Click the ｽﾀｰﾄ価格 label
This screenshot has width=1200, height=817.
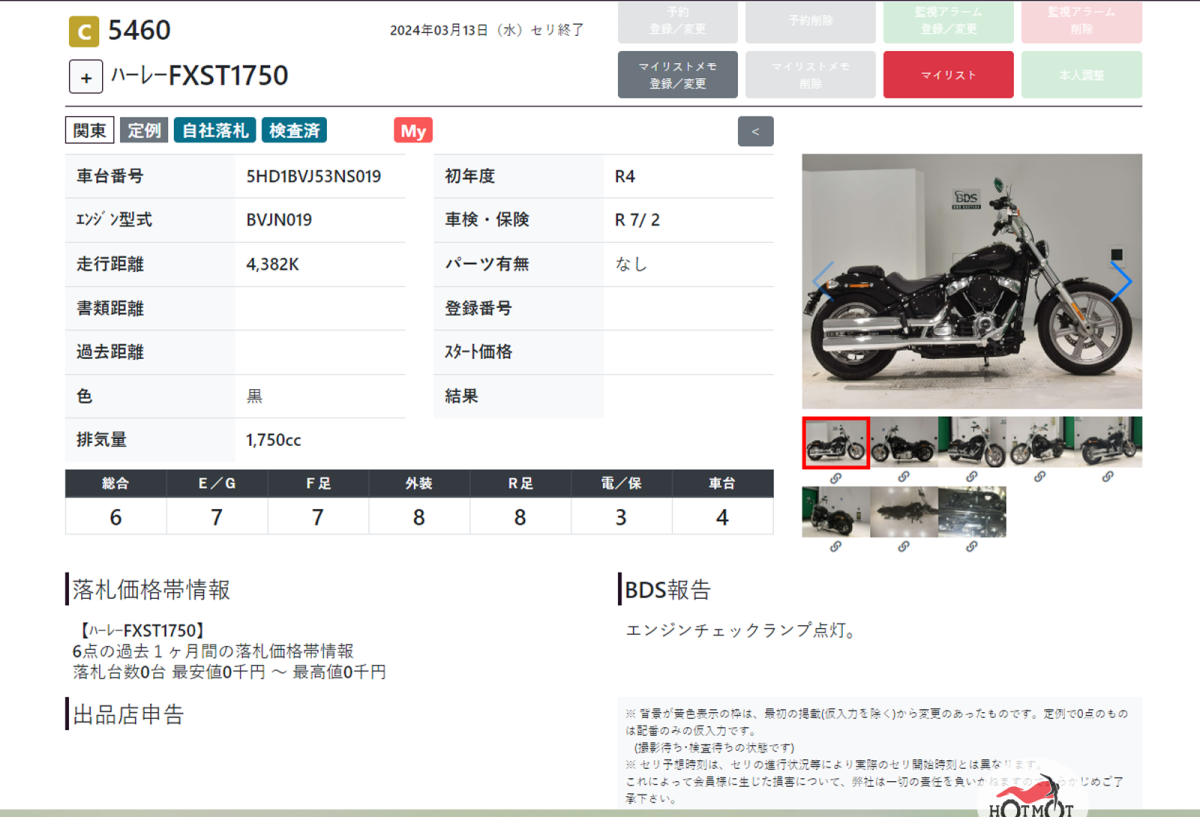click(x=478, y=352)
